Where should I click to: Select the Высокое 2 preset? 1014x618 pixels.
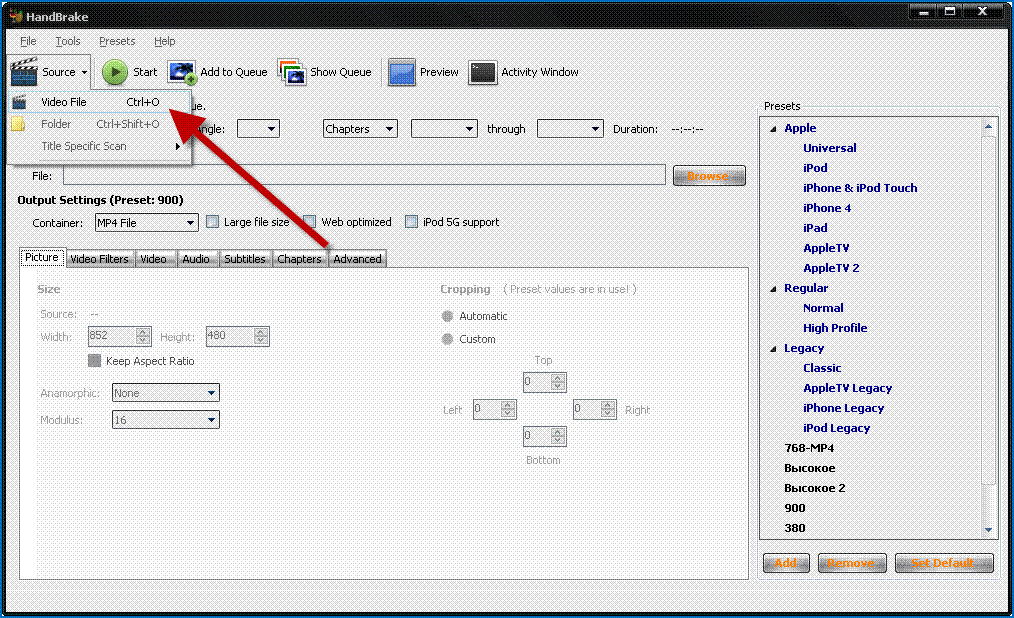[815, 489]
